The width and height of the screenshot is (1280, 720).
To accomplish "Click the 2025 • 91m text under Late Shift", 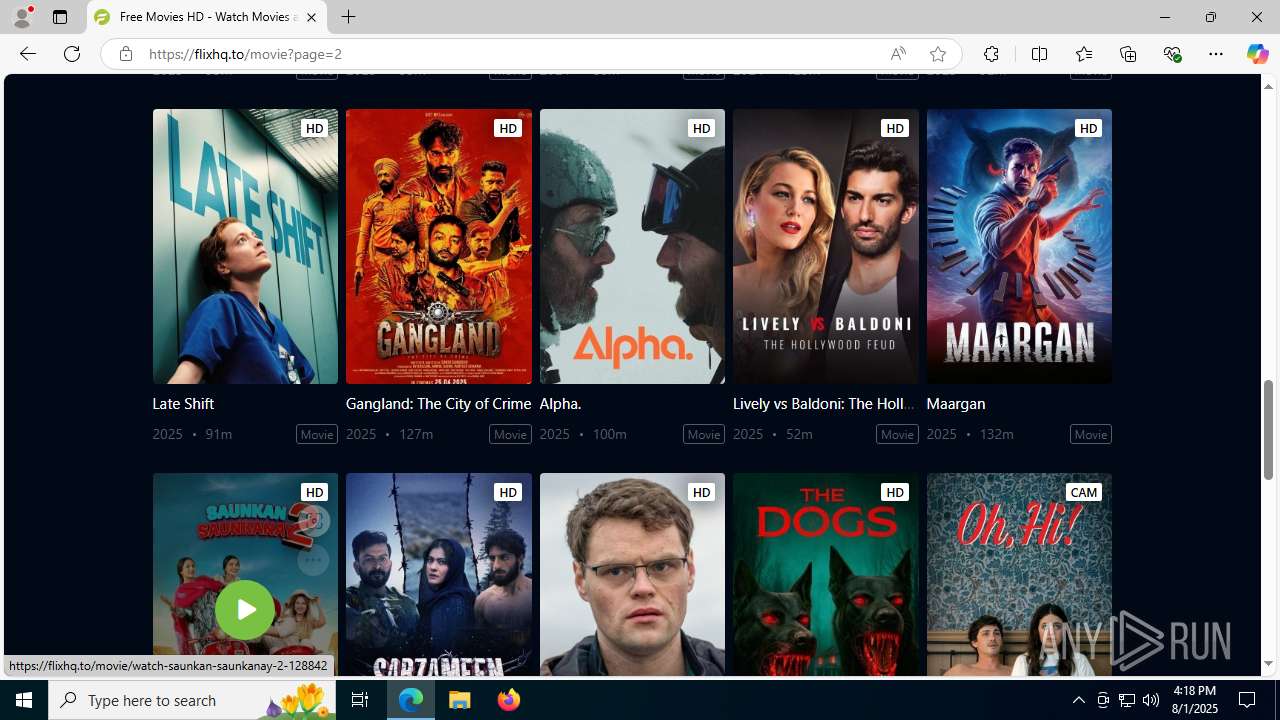I will 192,434.
